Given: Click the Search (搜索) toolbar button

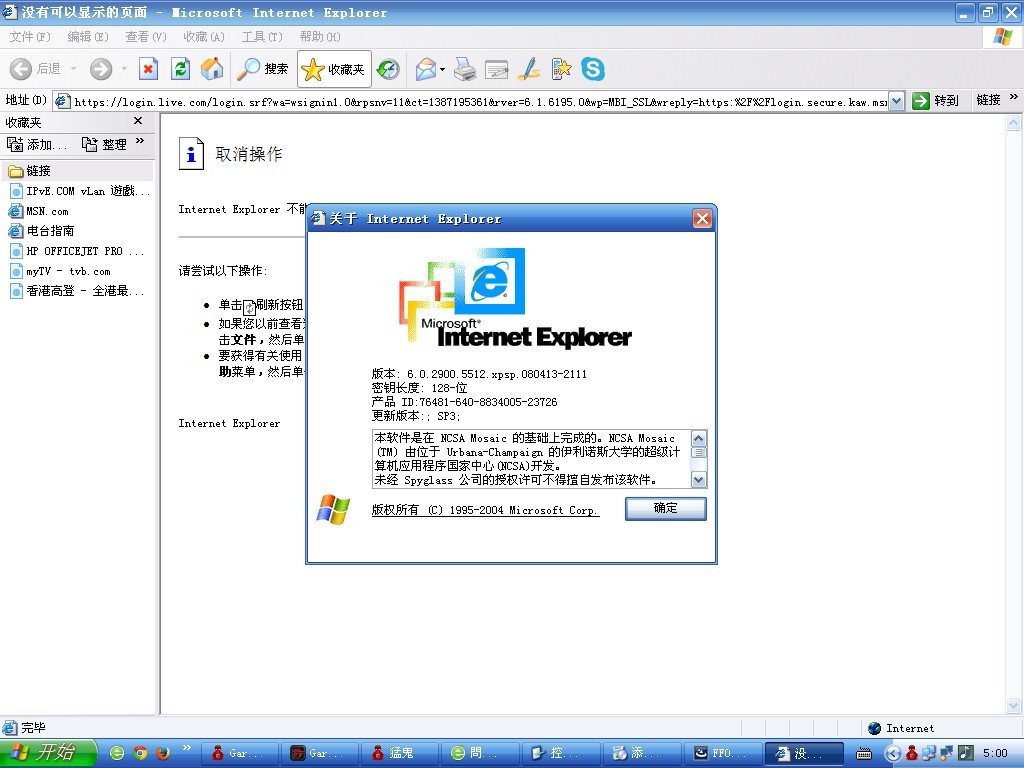Looking at the screenshot, I should tap(263, 69).
